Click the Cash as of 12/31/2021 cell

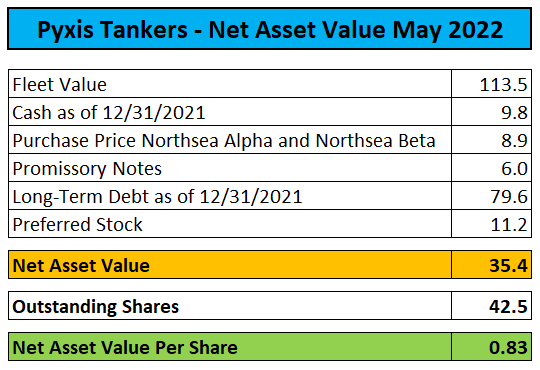(230, 112)
